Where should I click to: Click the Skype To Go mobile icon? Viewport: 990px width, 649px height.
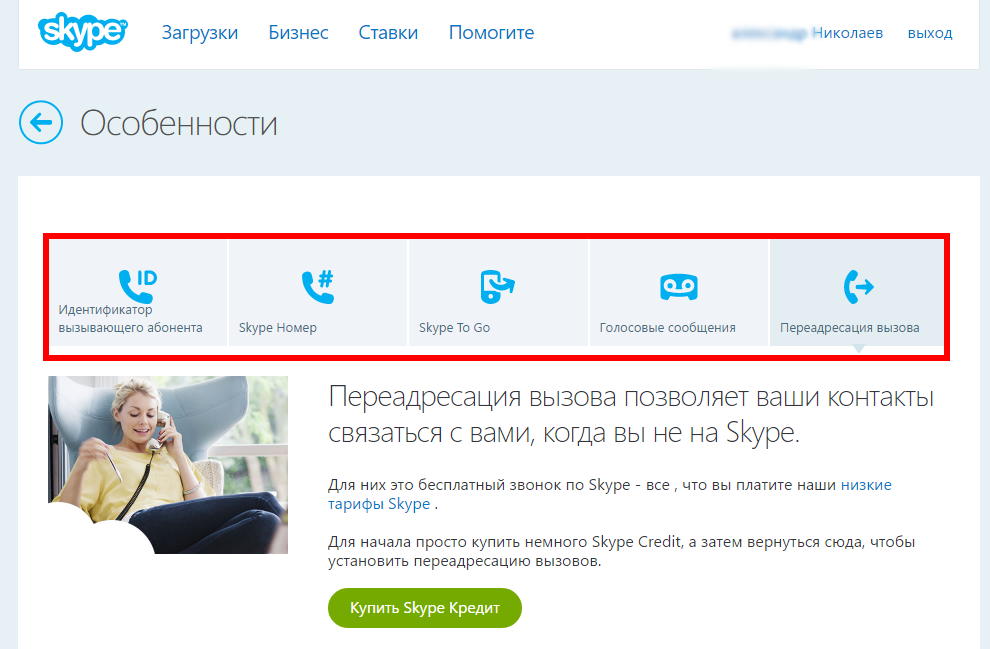tap(497, 286)
